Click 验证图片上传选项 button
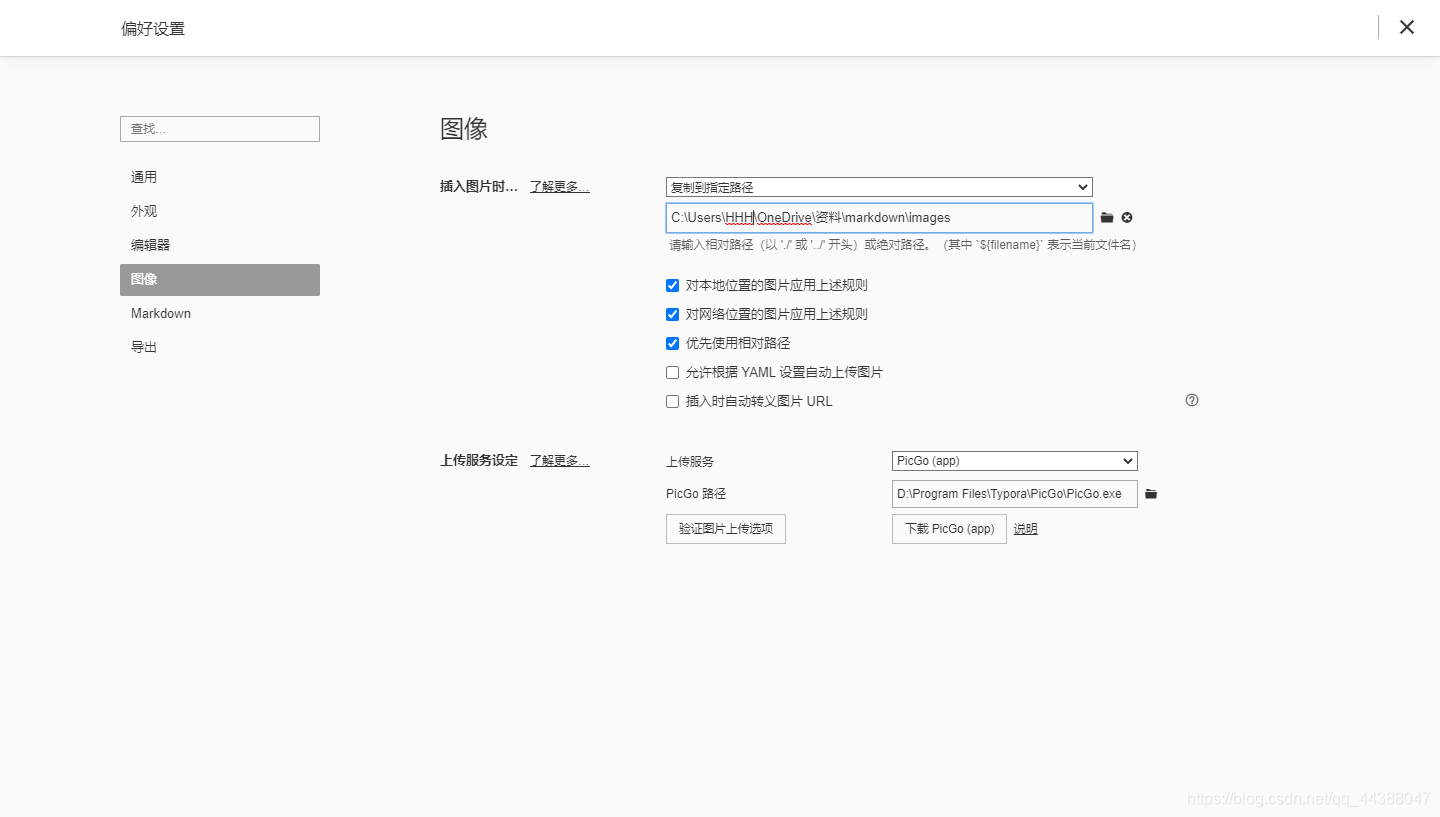 (726, 529)
